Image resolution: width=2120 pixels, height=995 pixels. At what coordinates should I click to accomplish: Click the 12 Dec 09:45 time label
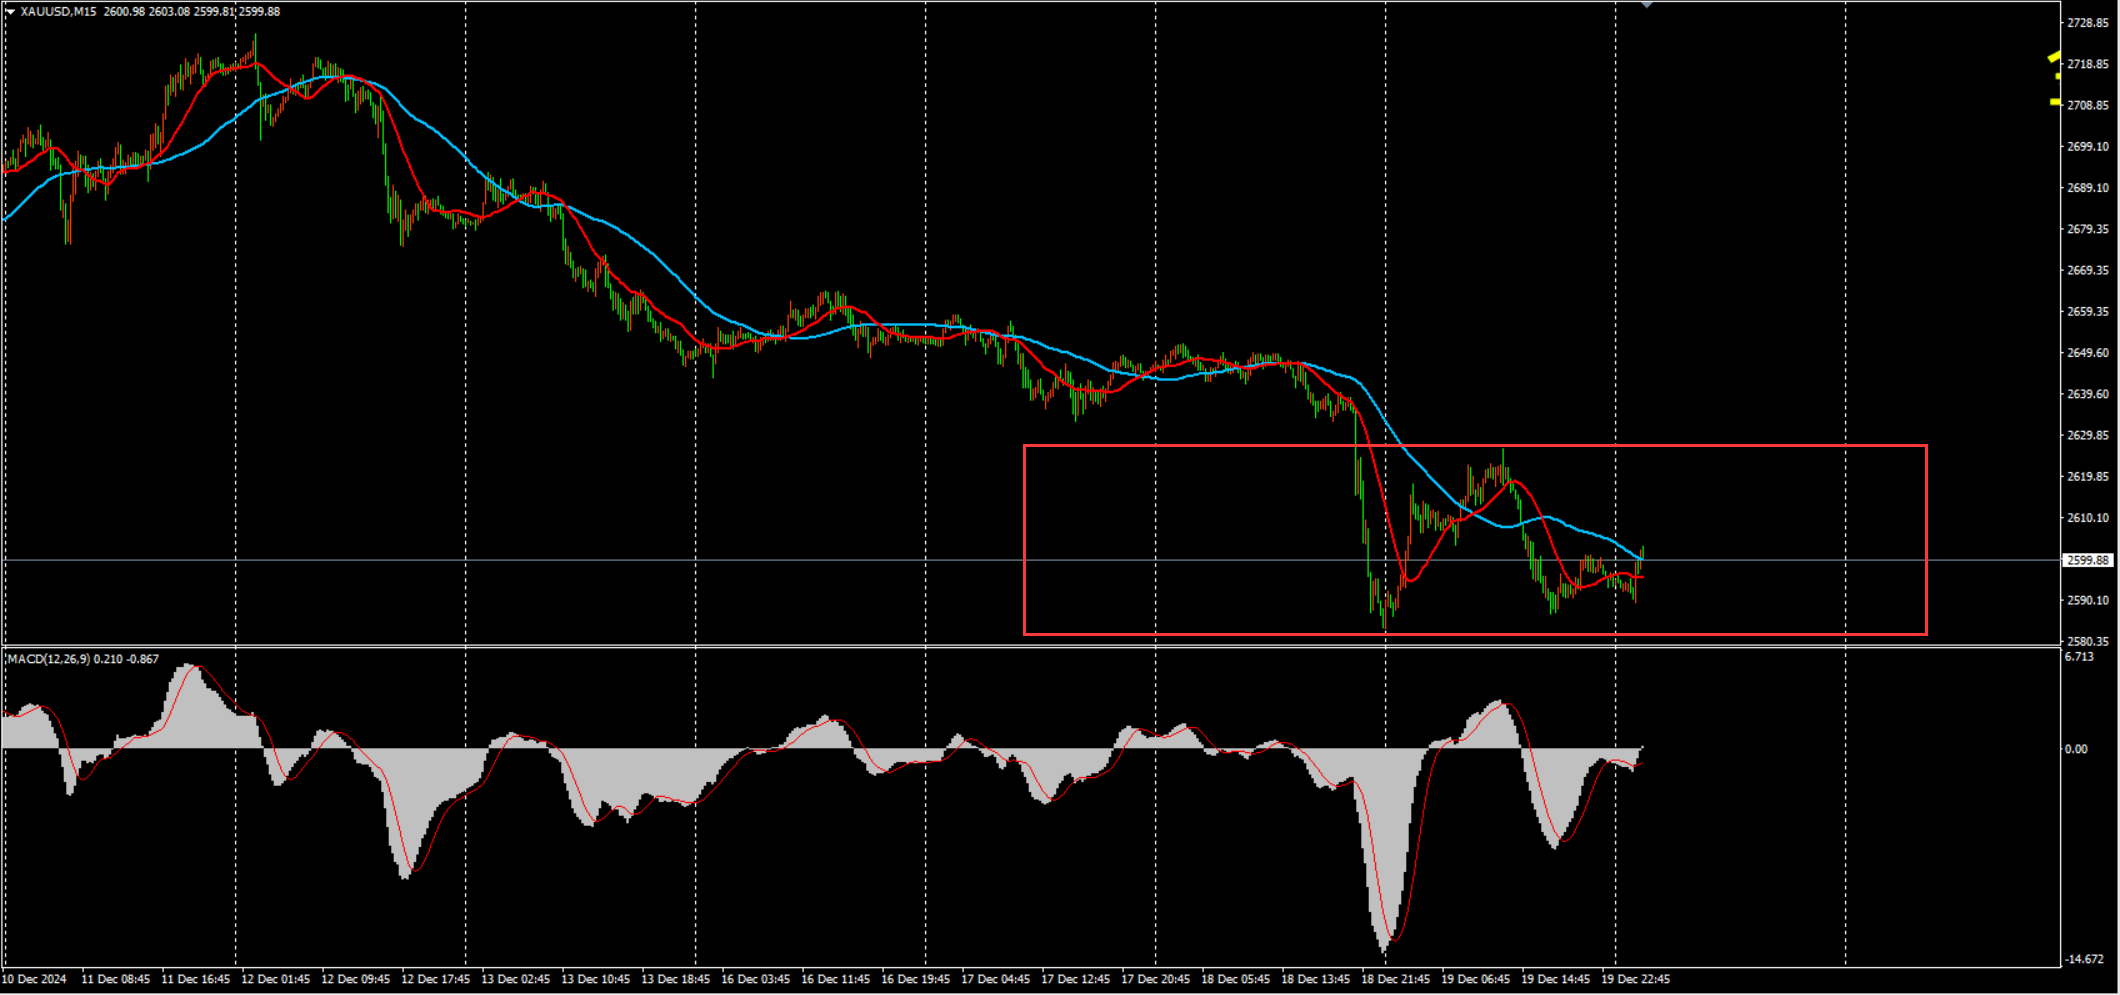pyautogui.click(x=356, y=979)
